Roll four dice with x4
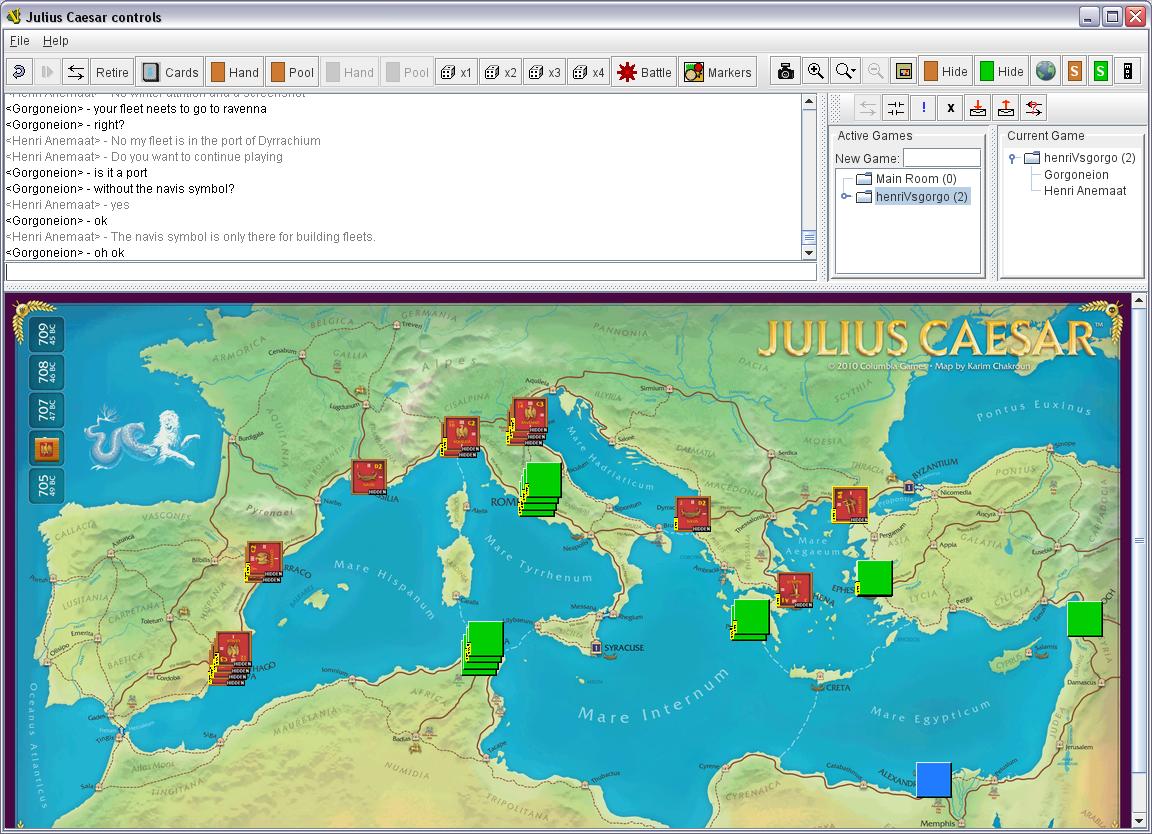This screenshot has width=1152, height=834. pos(589,72)
